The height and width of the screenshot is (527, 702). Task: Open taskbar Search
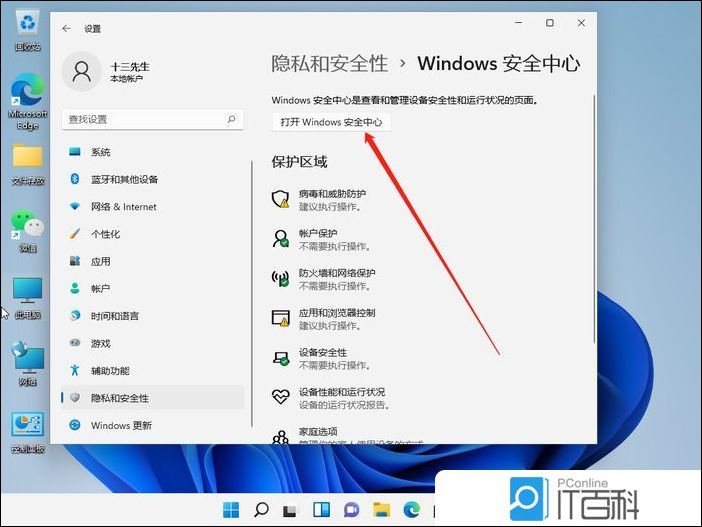tap(261, 510)
